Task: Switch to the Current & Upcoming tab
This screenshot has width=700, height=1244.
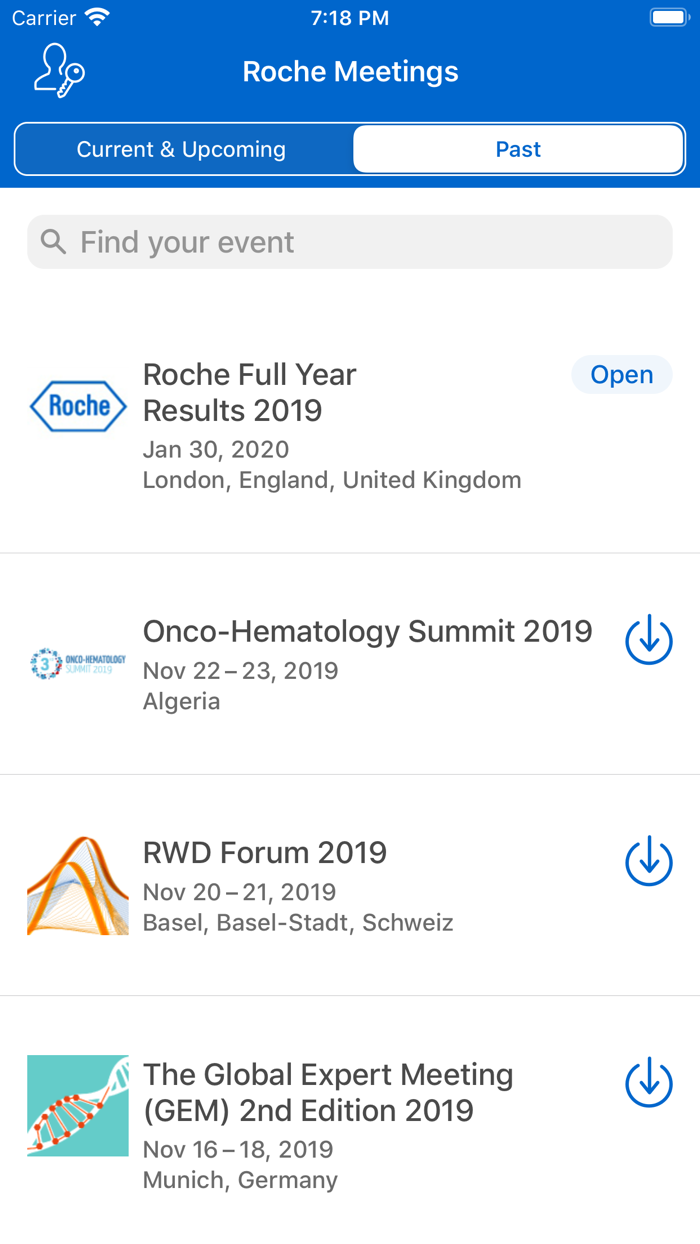Action: pyautogui.click(x=181, y=148)
